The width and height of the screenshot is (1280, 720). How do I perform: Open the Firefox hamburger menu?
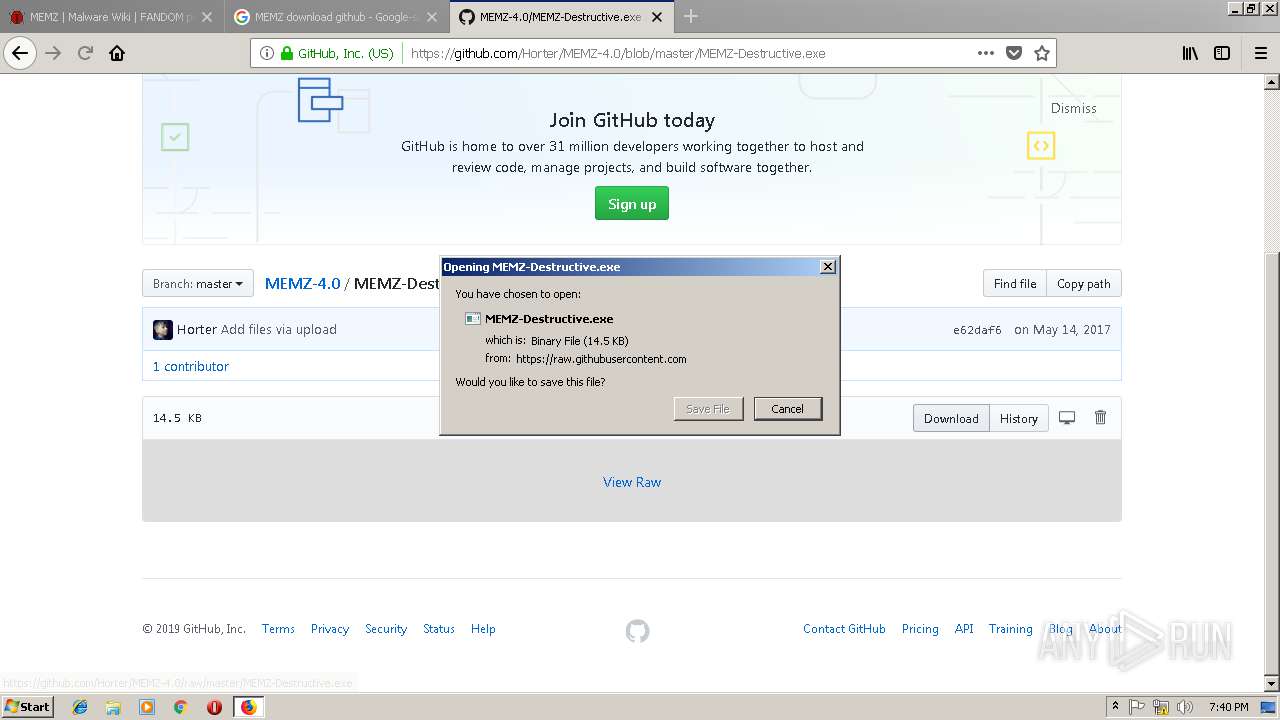pos(1260,53)
